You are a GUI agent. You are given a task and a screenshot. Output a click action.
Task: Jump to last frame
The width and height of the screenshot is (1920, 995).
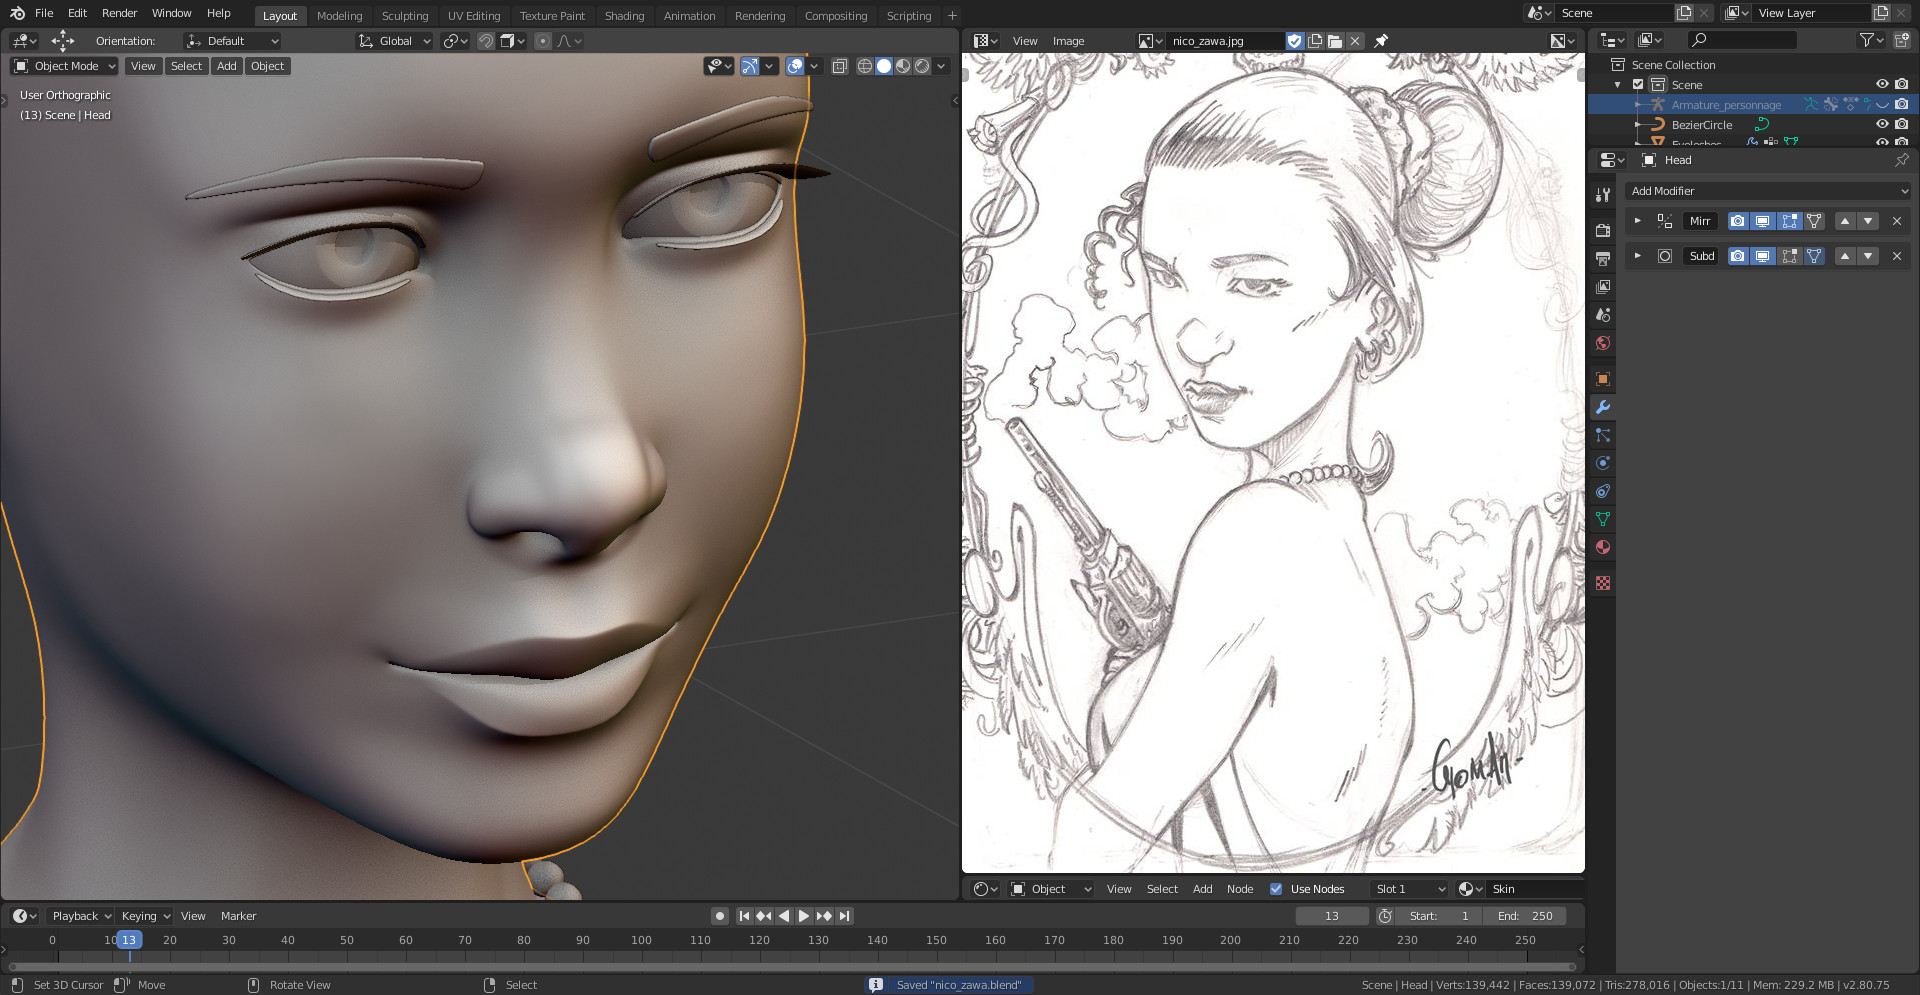[x=845, y=916]
